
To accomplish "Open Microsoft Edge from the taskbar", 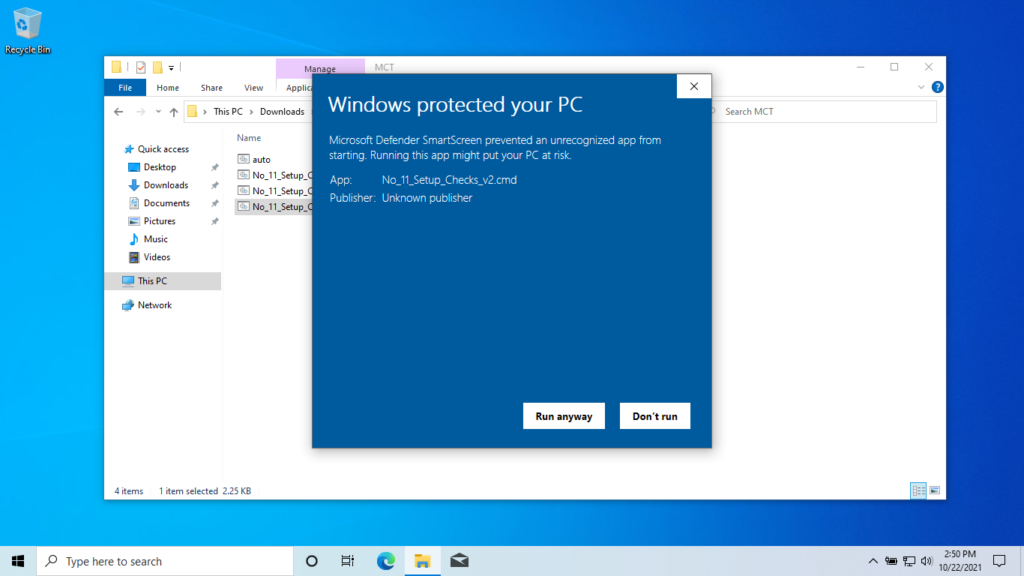I will pyautogui.click(x=385, y=560).
